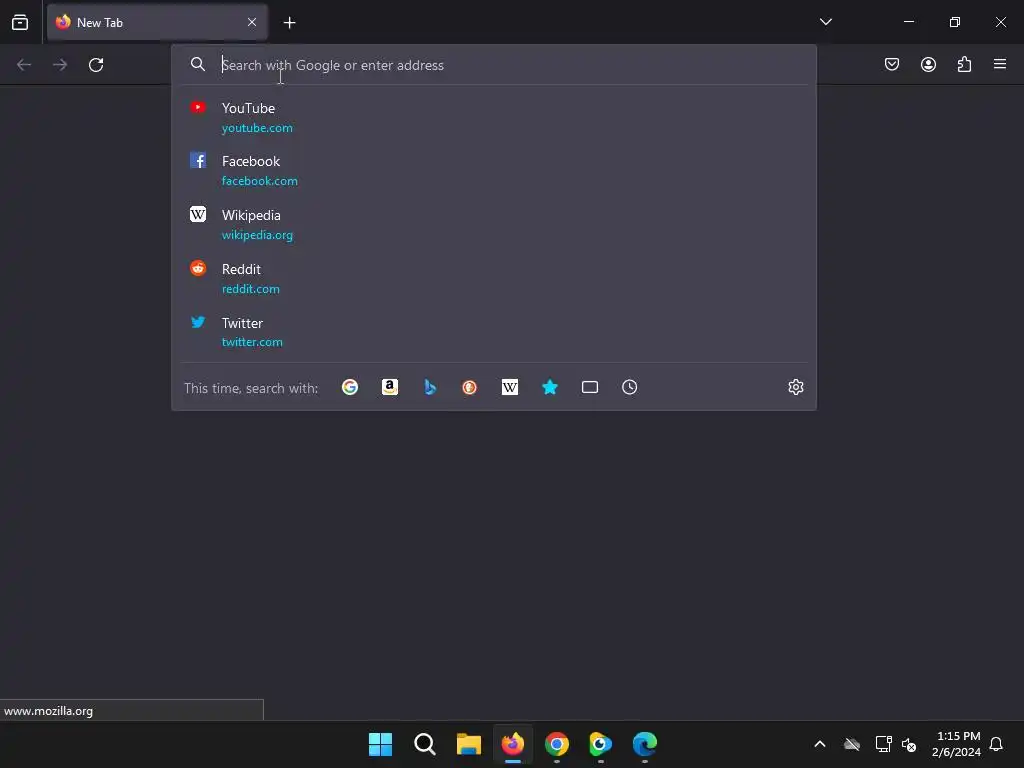The width and height of the screenshot is (1024, 768).
Task: Click the Facebook favicon in suggestions
Action: pos(198,161)
